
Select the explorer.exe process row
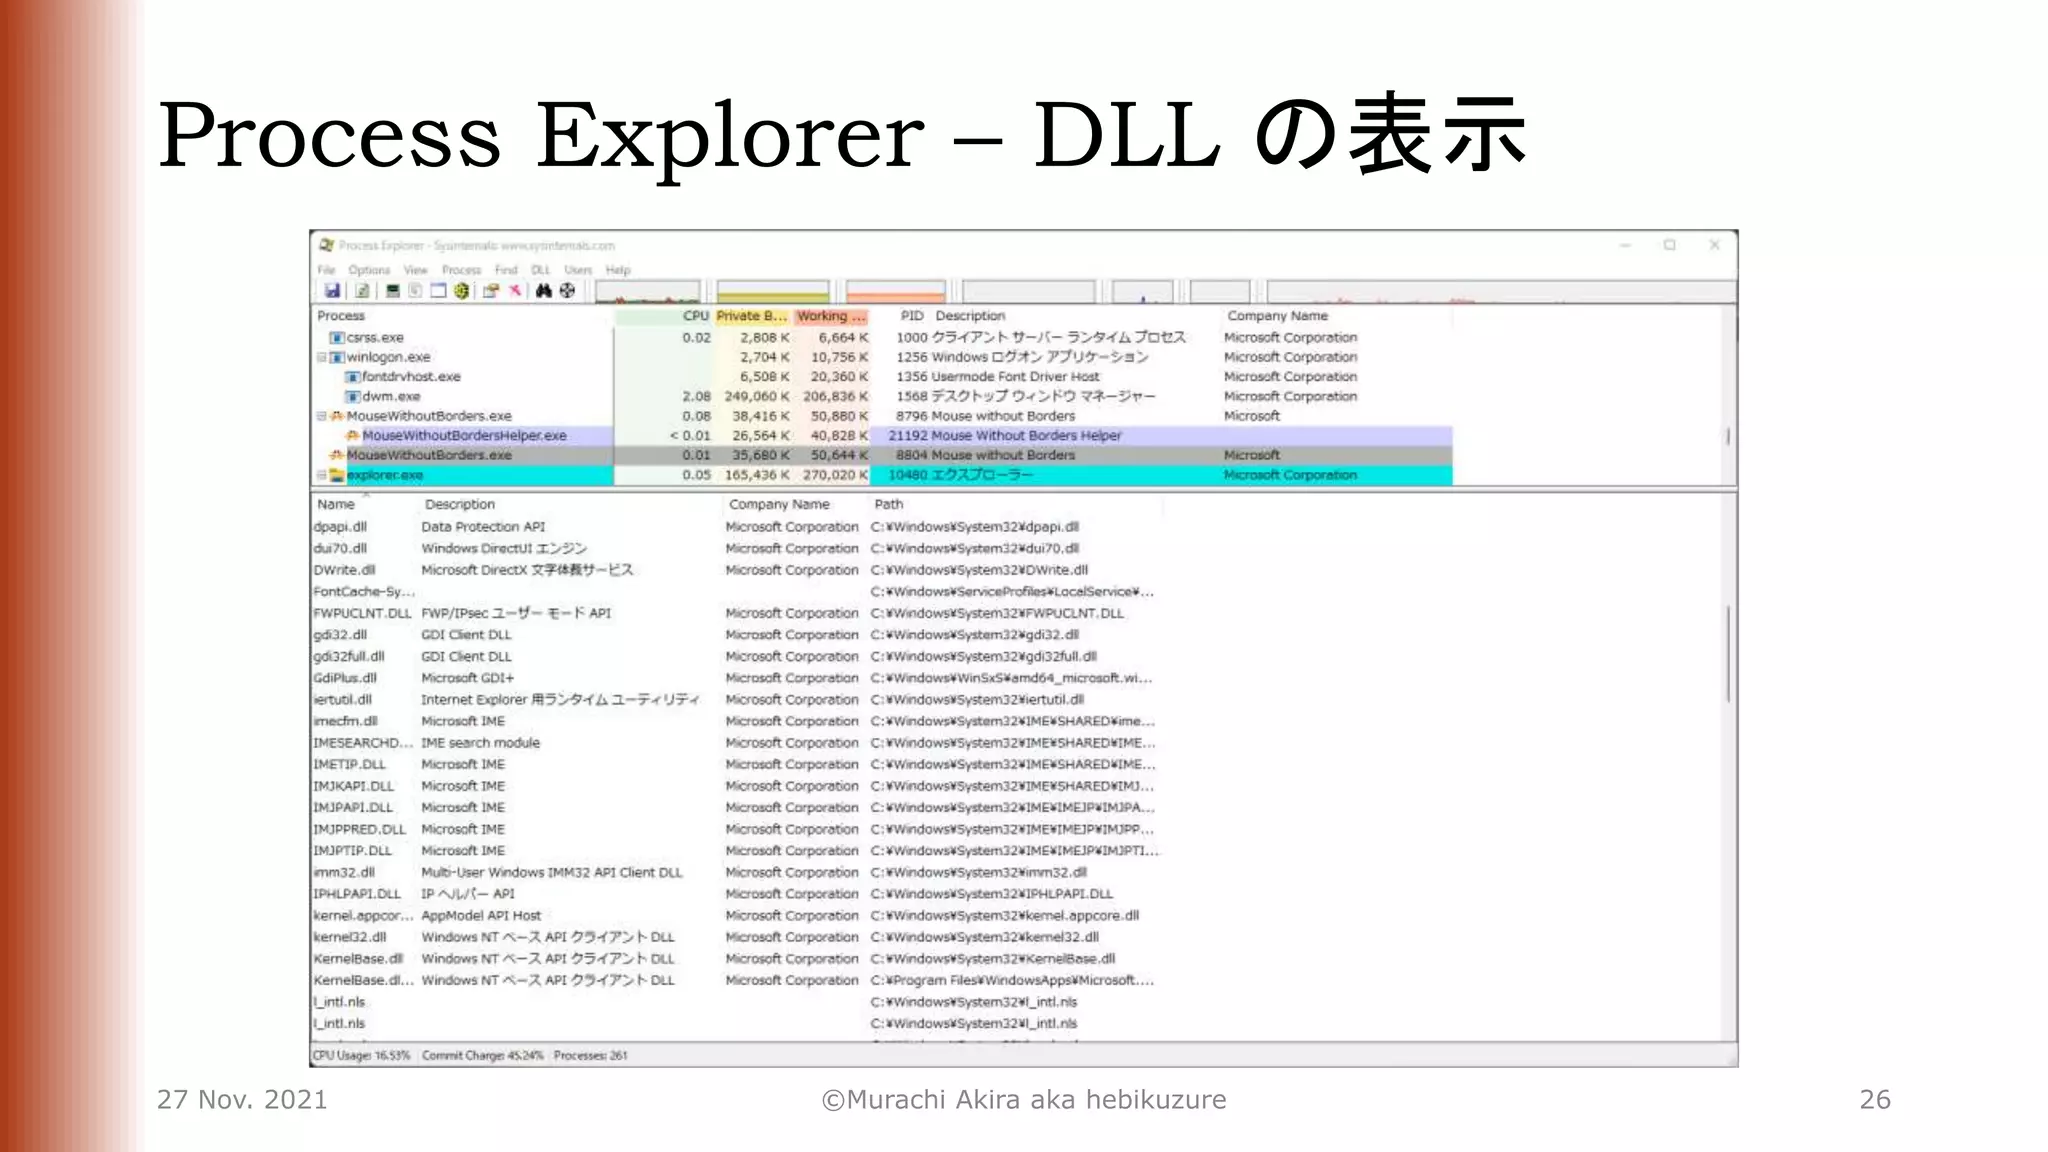point(882,475)
